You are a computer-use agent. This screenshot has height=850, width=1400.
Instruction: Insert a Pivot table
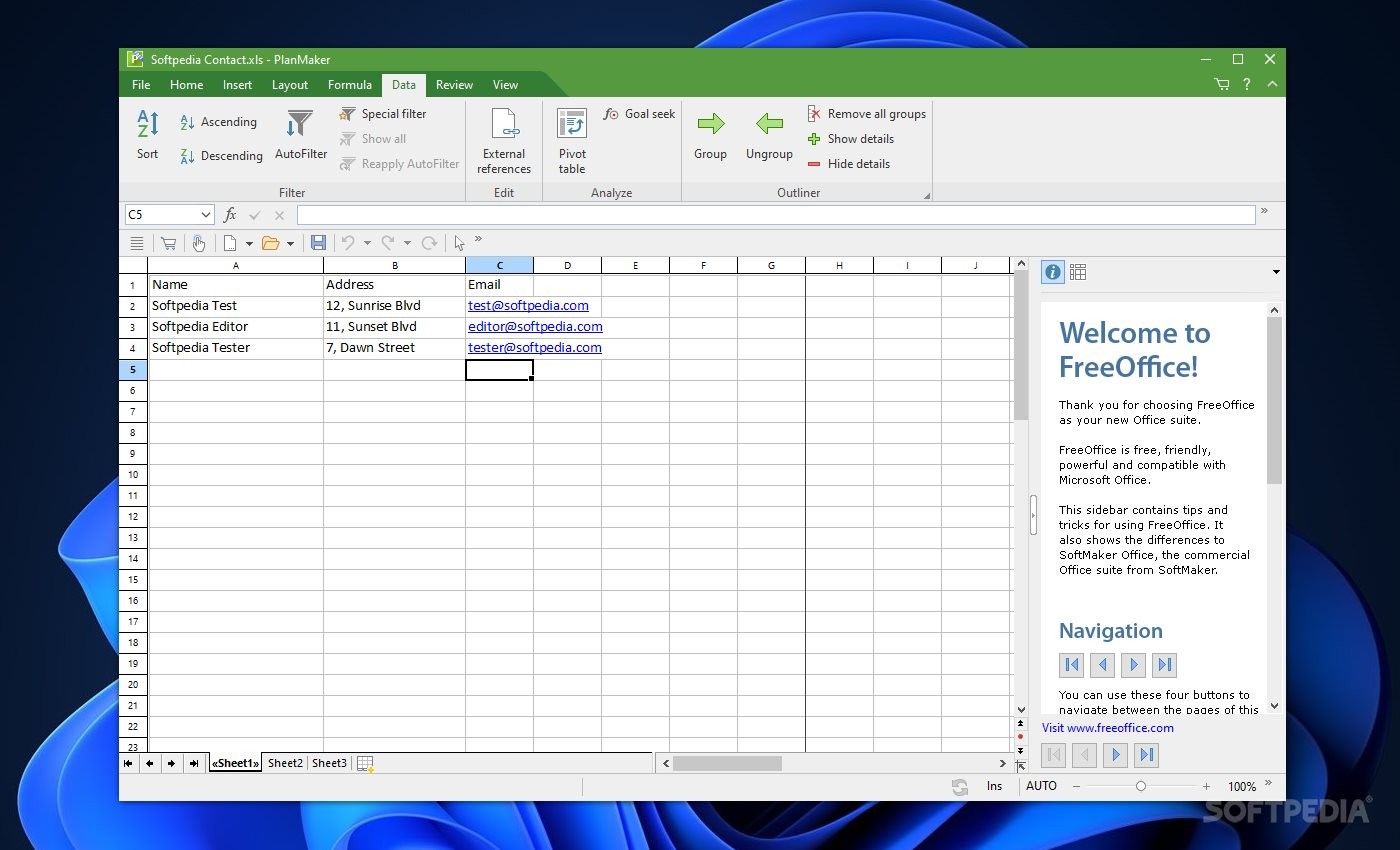click(x=572, y=140)
